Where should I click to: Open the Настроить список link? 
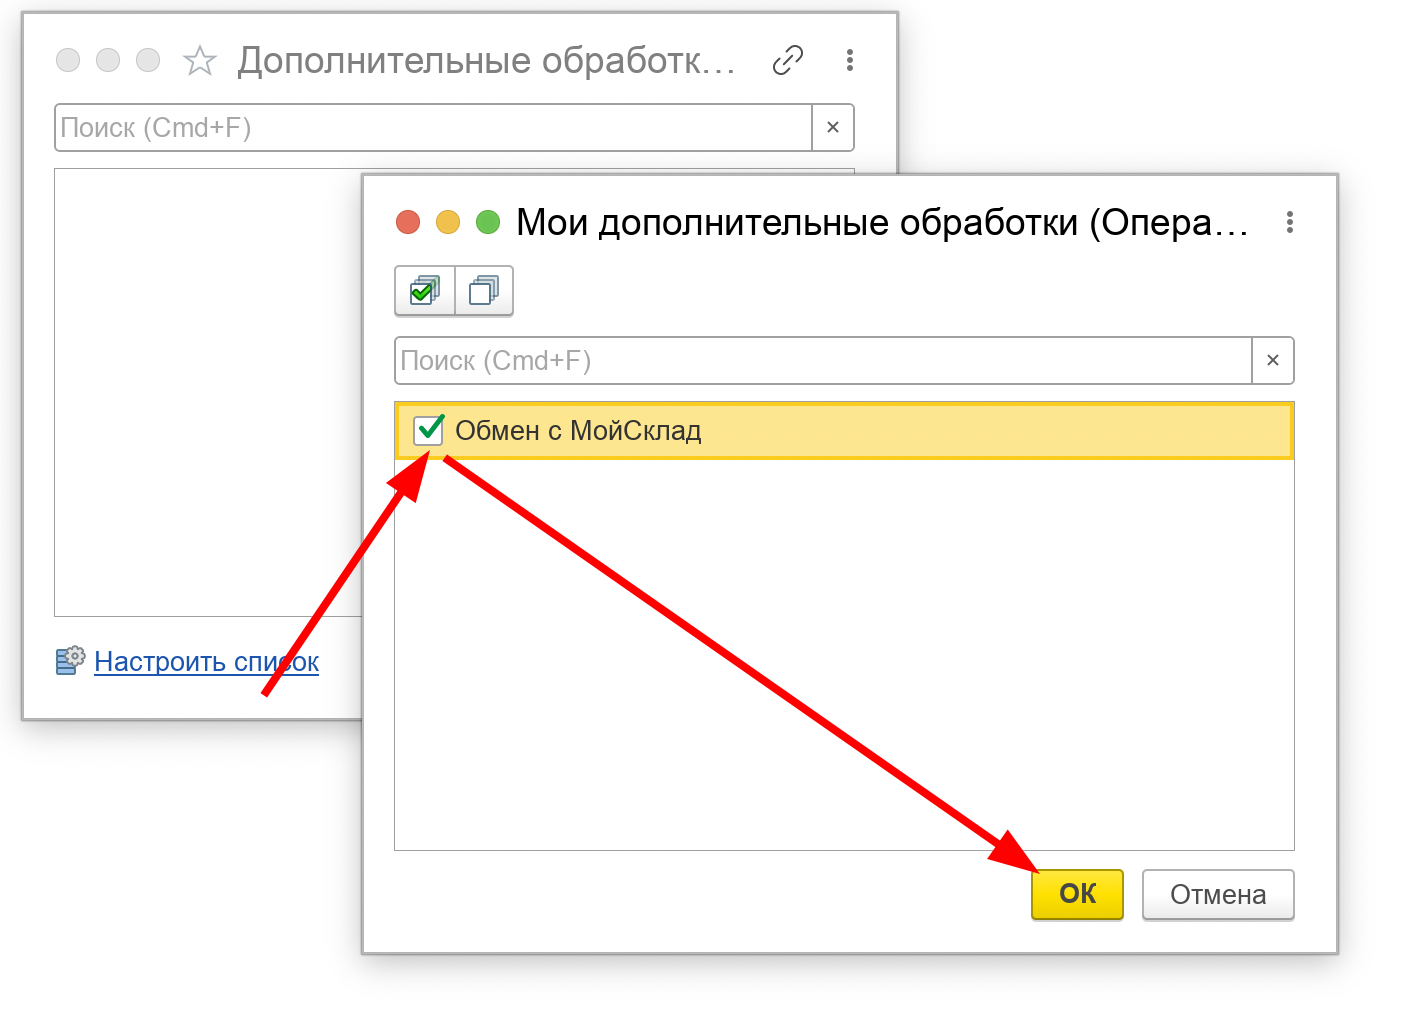[x=207, y=661]
